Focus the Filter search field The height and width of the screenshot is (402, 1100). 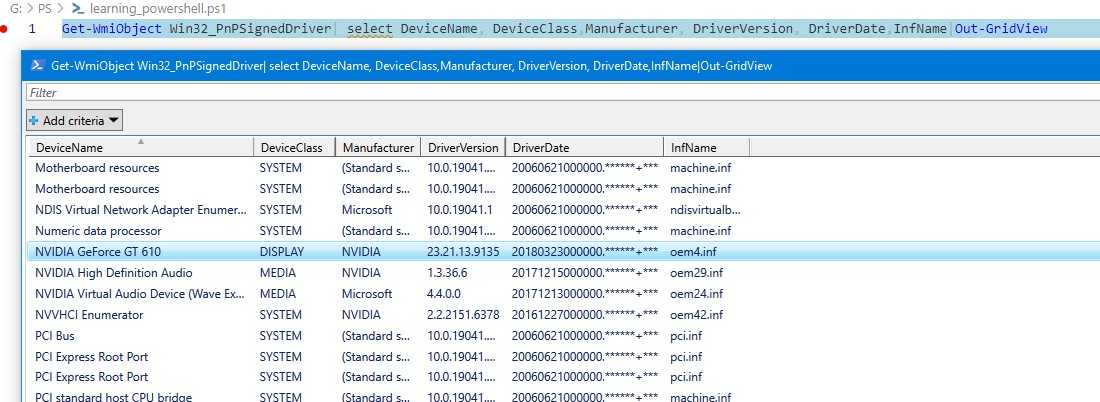click(500, 93)
